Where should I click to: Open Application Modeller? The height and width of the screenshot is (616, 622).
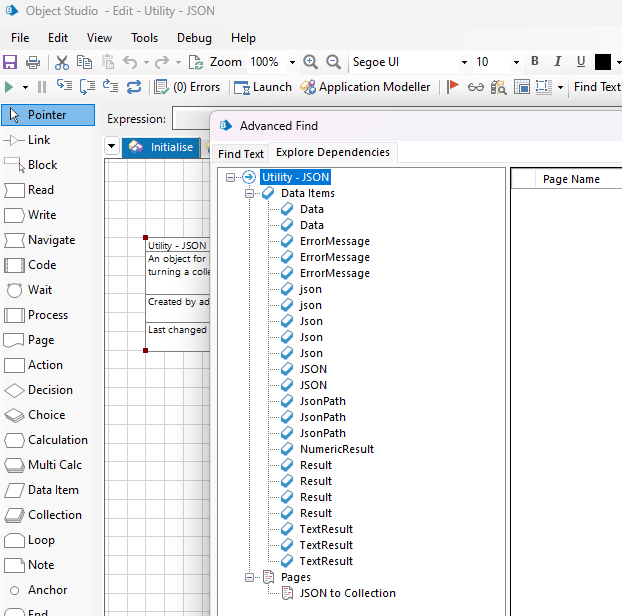point(365,87)
